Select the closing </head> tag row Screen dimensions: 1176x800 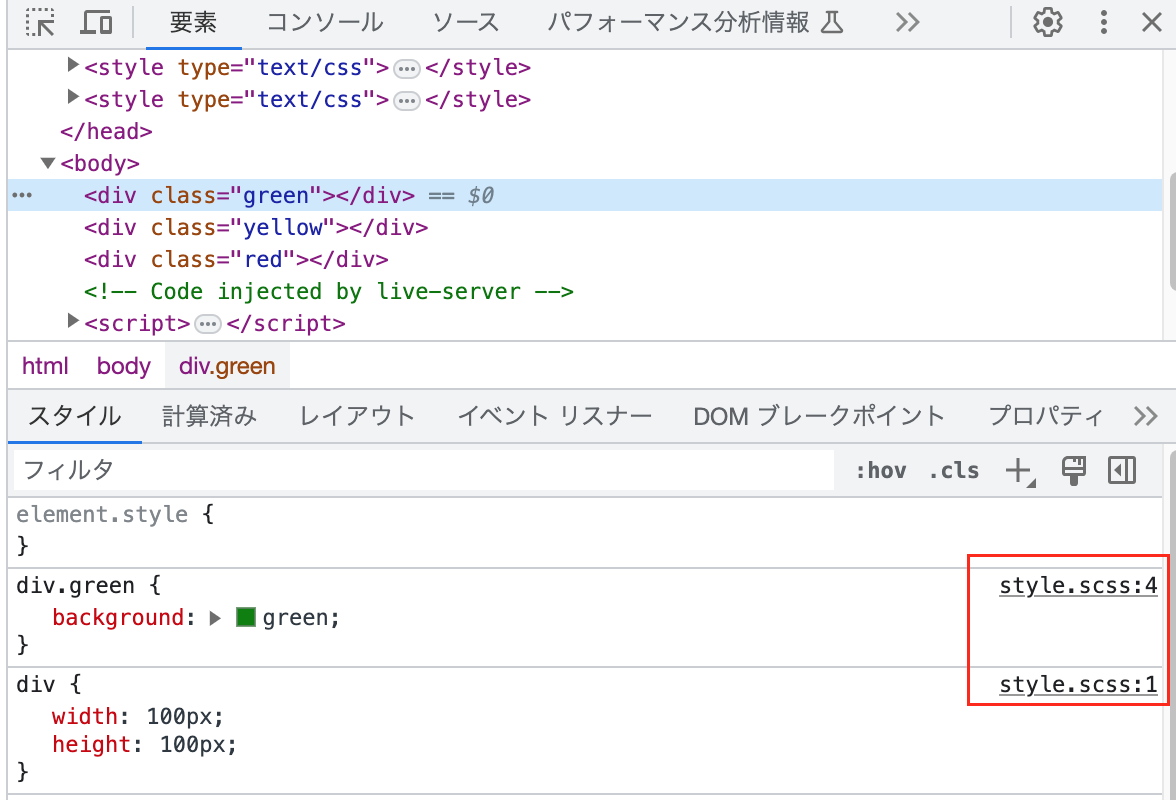click(x=585, y=131)
